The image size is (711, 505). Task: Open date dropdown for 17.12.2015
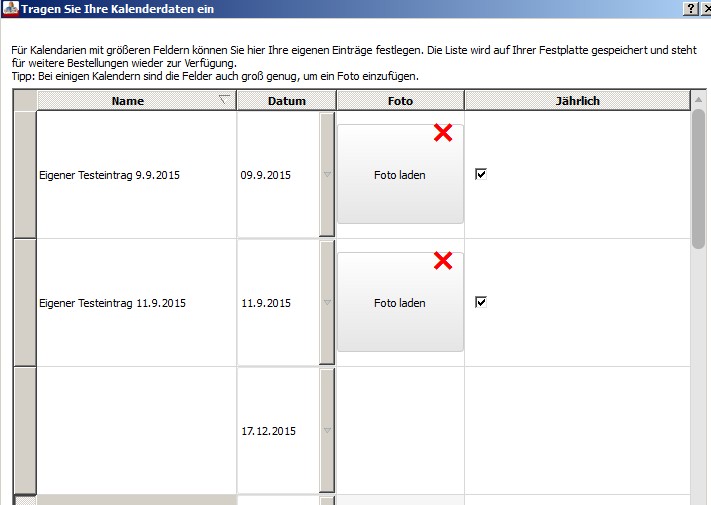pyautogui.click(x=327, y=430)
